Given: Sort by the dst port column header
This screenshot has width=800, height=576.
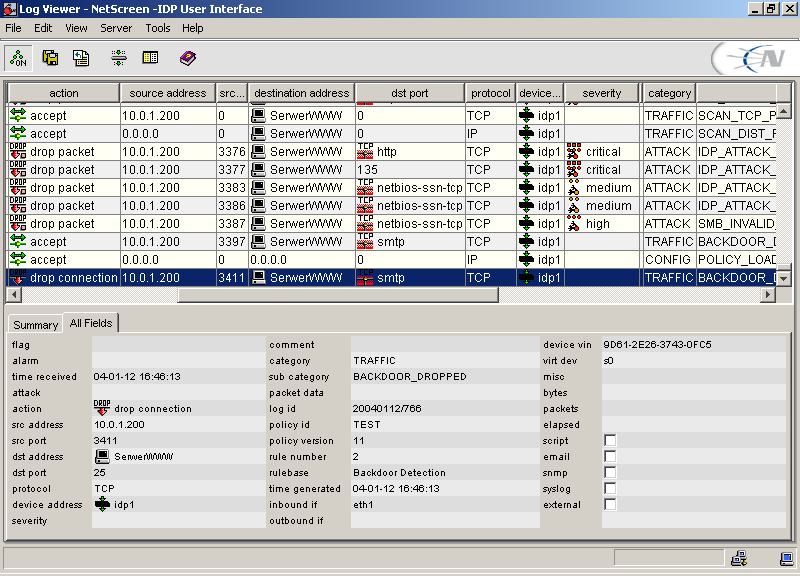Looking at the screenshot, I should 410,93.
